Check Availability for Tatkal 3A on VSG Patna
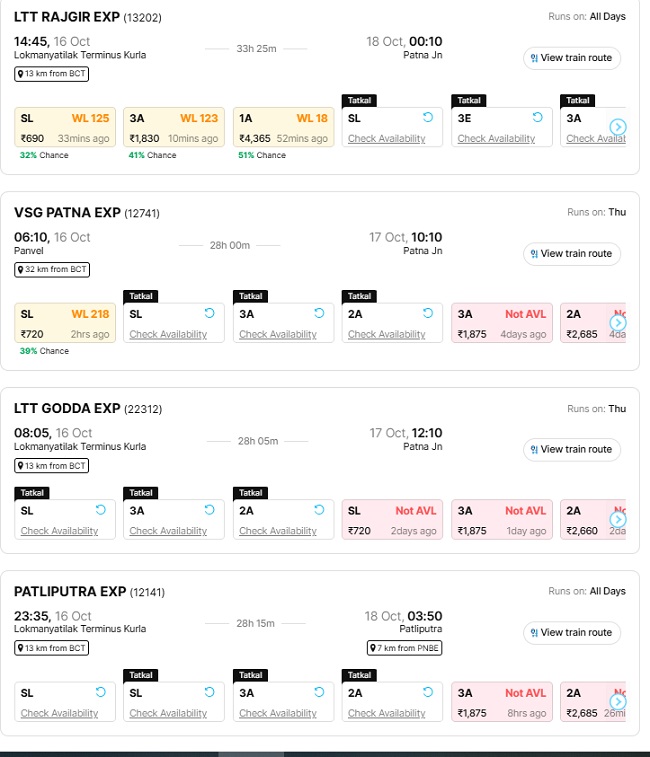The height and width of the screenshot is (757, 650). coord(277,334)
